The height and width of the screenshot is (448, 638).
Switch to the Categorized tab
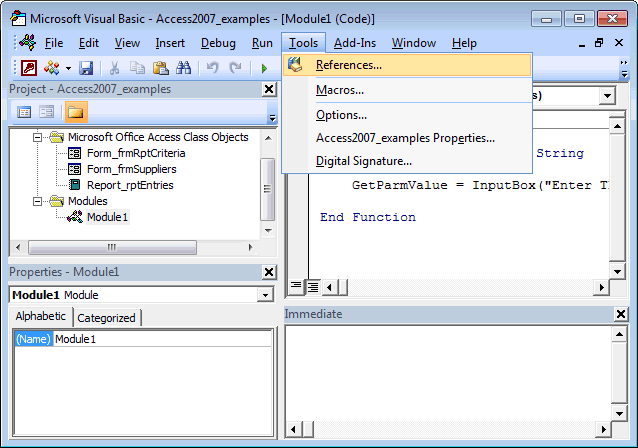106,318
